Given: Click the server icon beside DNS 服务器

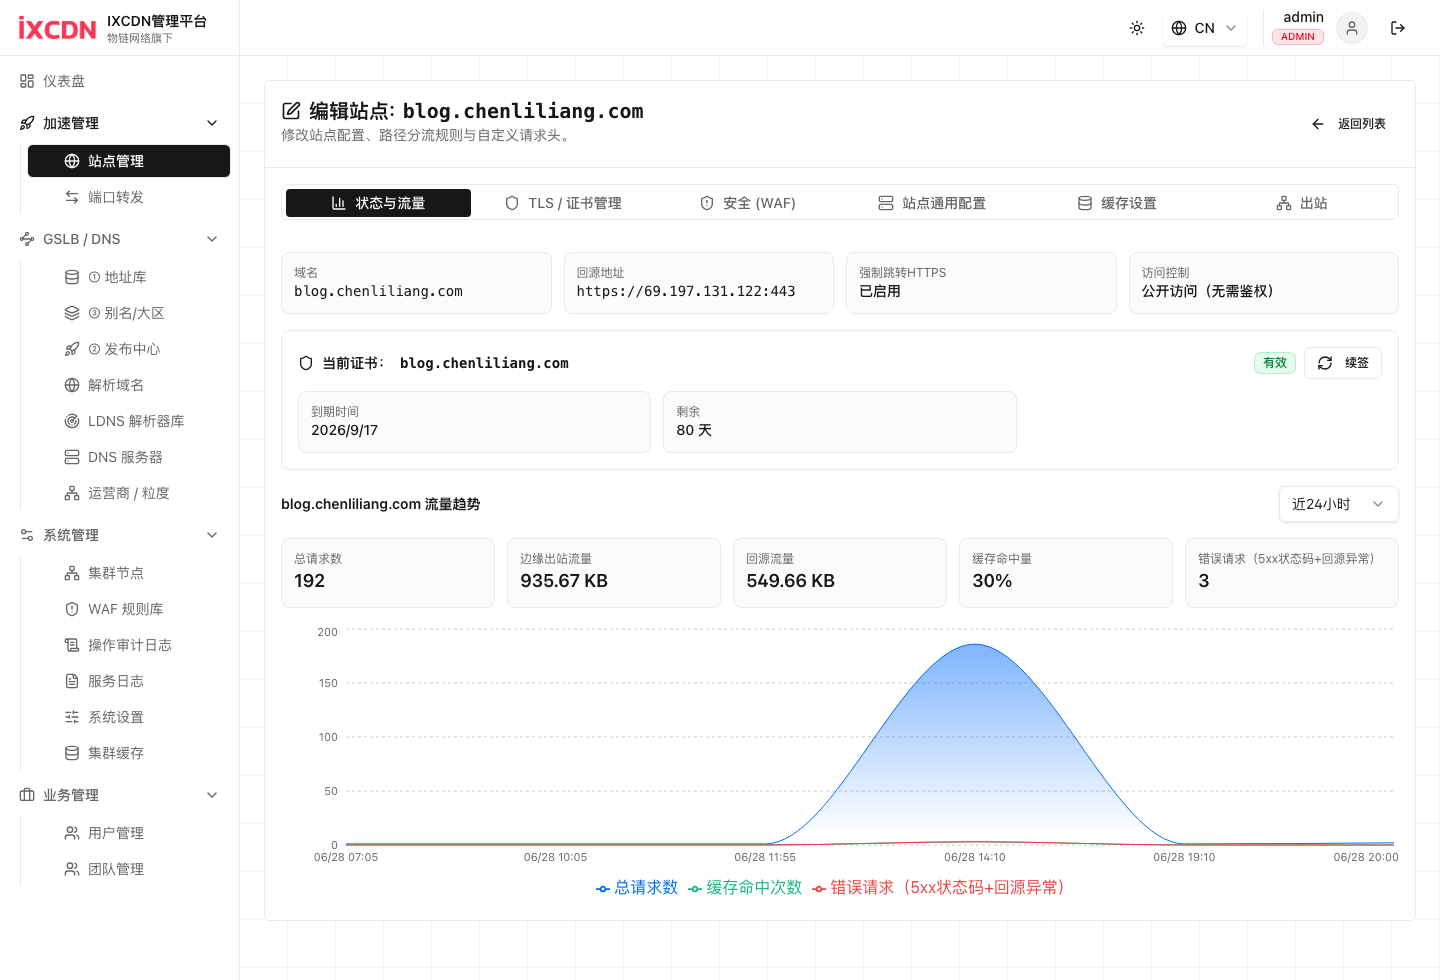Looking at the screenshot, I should click(x=72, y=457).
